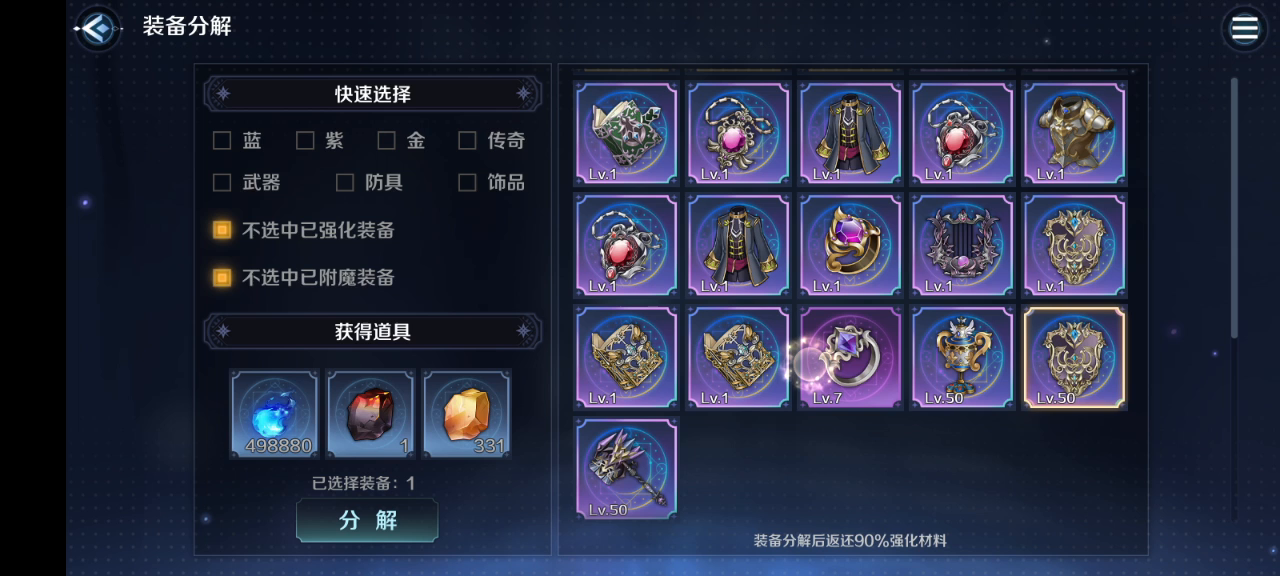Click the 分解 button

pos(367,520)
